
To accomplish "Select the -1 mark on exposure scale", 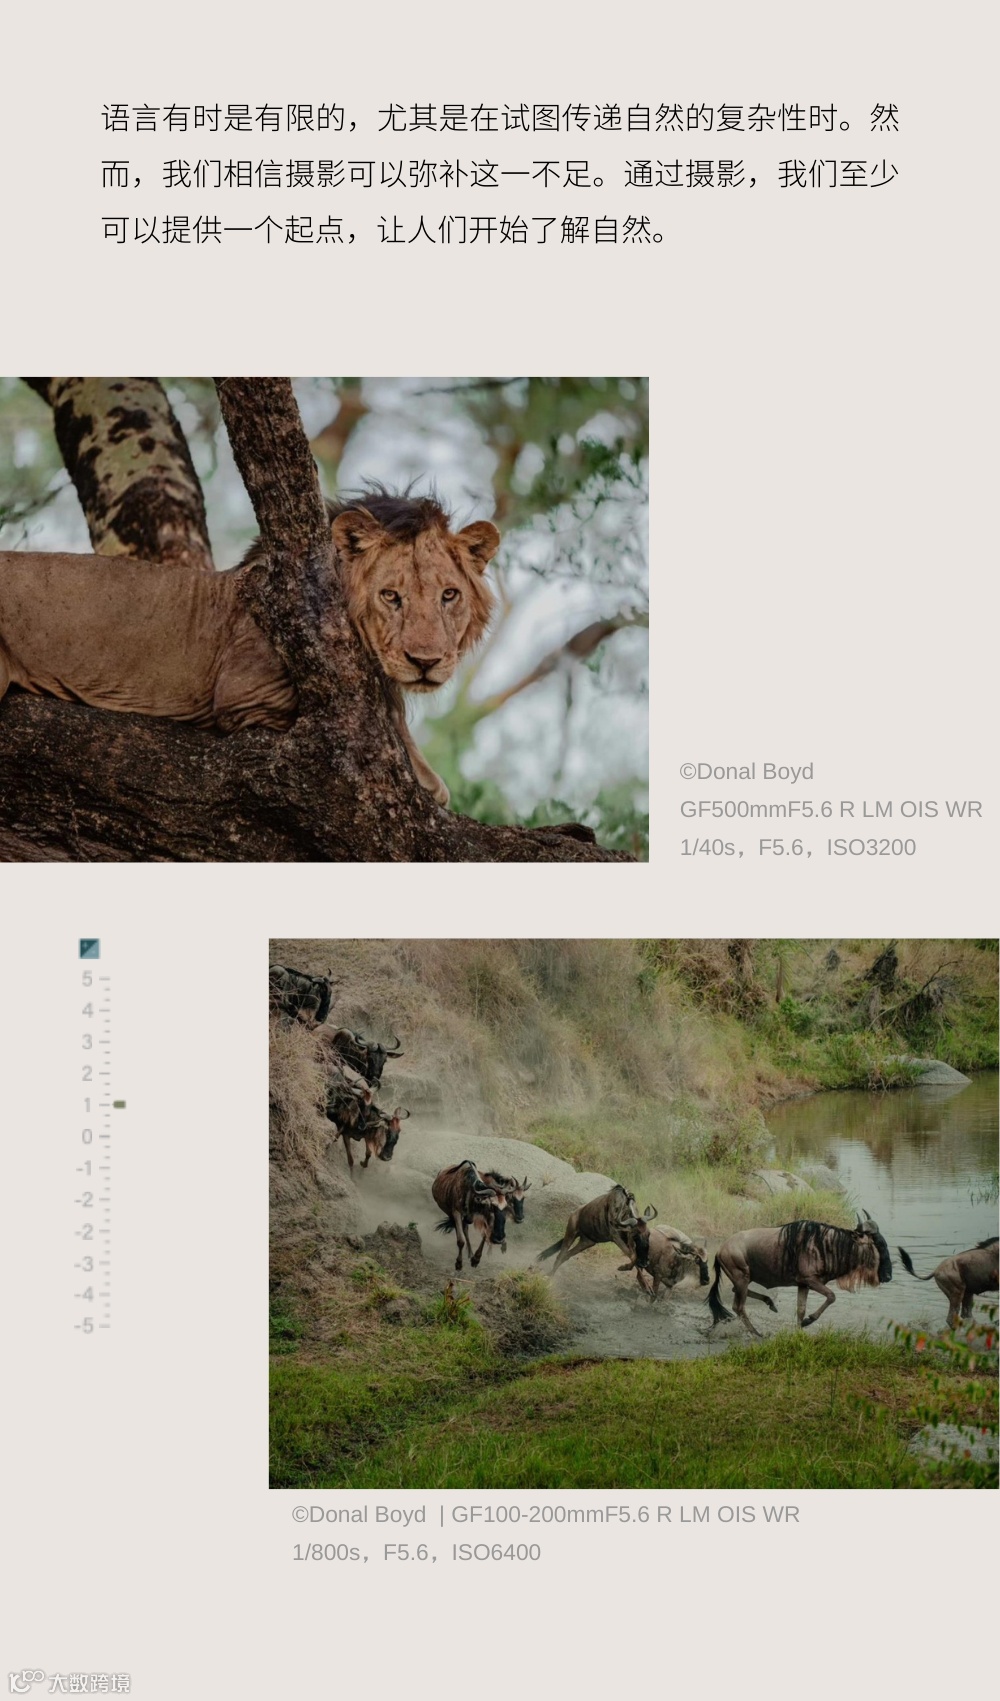I will tap(85, 1168).
